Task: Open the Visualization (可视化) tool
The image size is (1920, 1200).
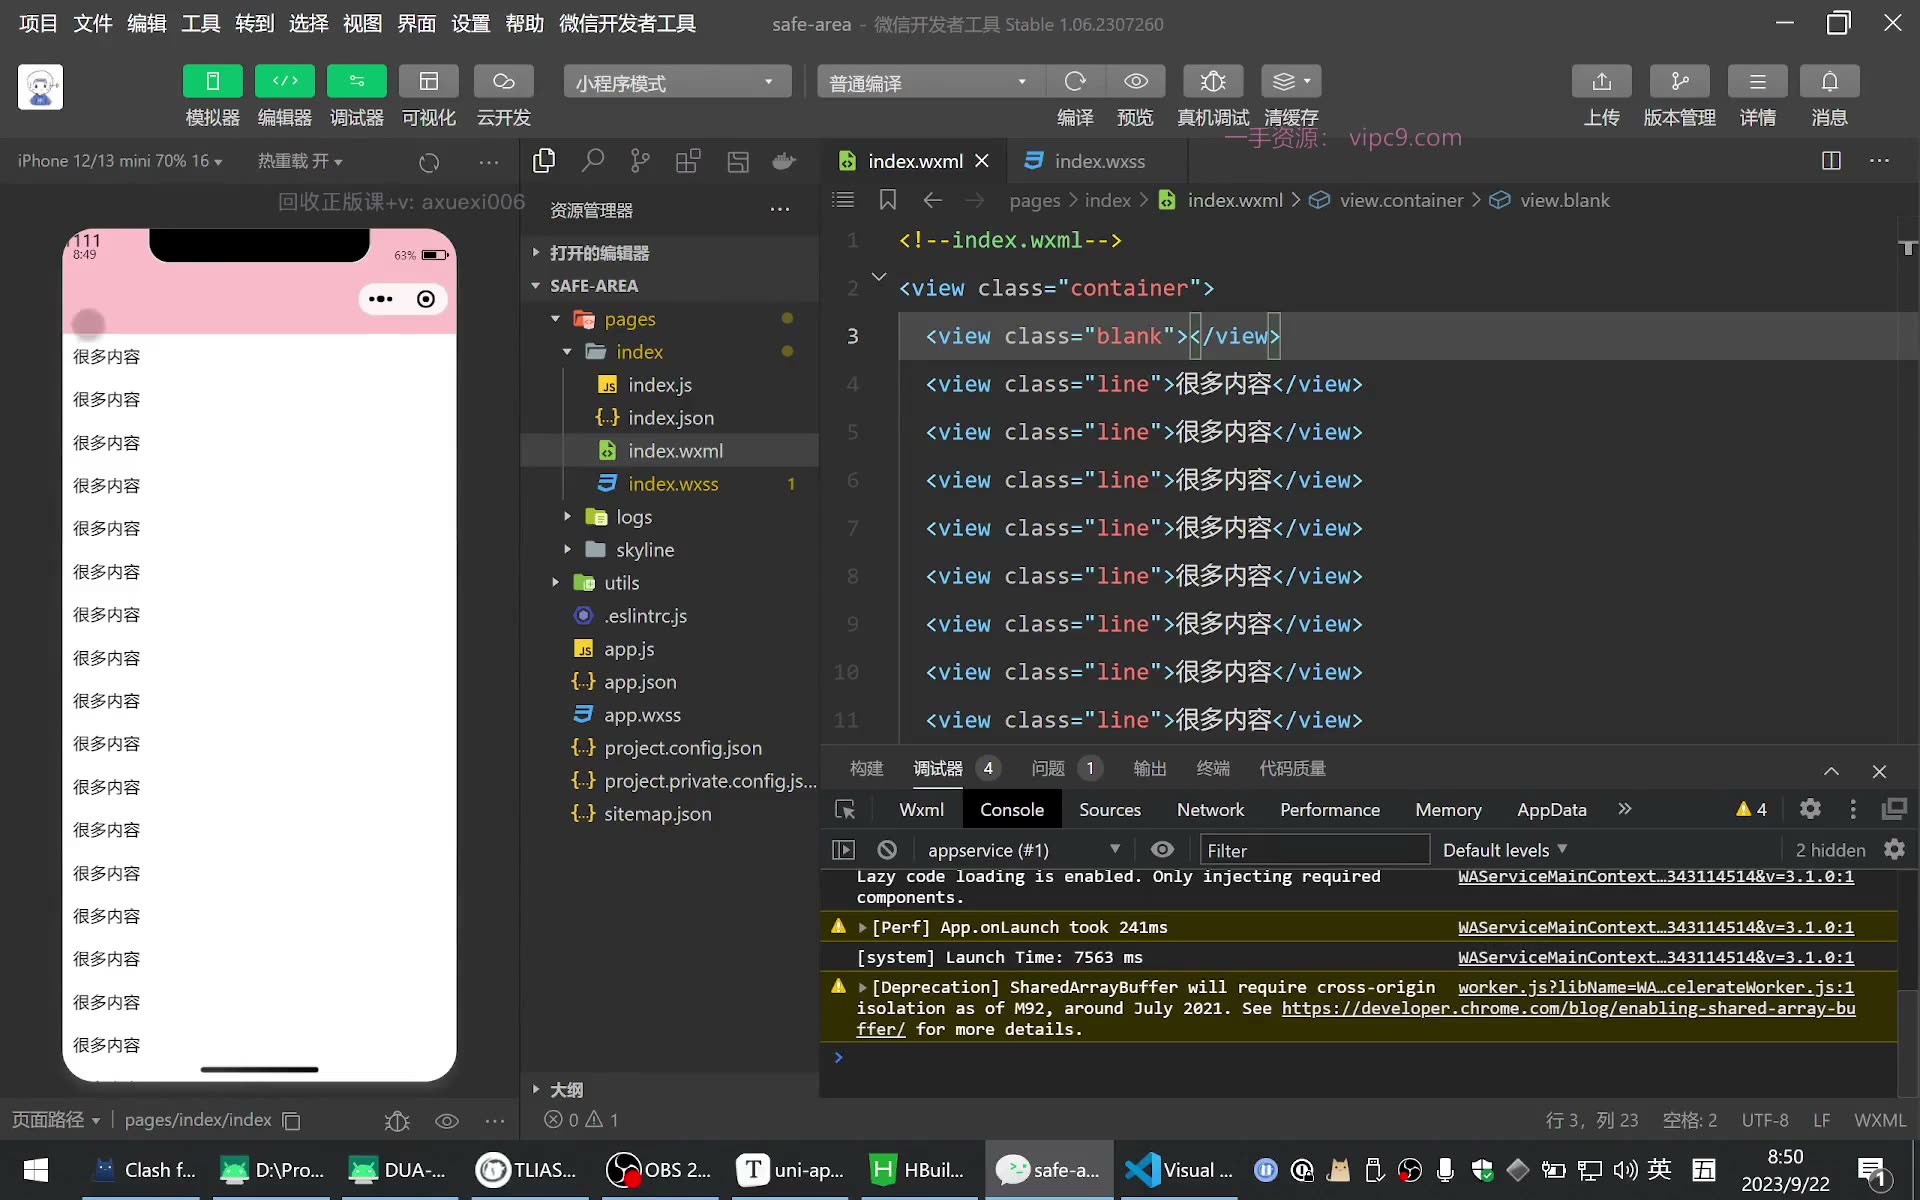Action: click(x=429, y=81)
